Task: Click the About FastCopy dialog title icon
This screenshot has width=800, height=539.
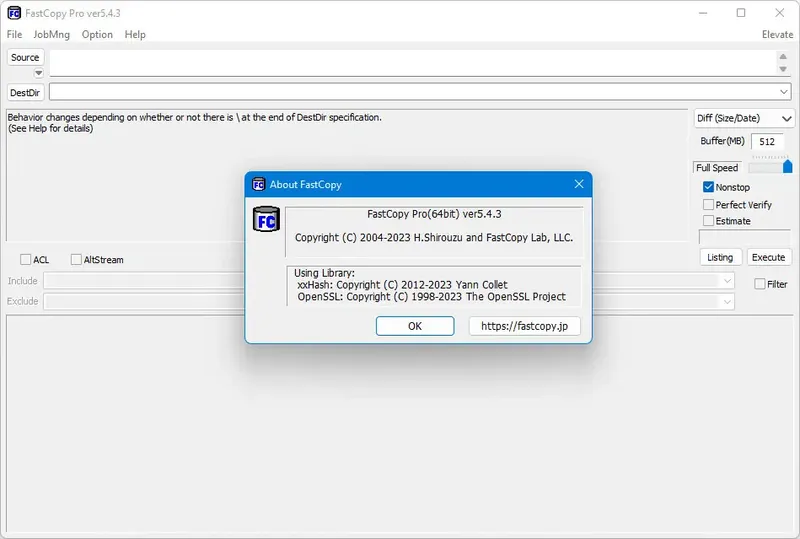Action: click(x=259, y=184)
